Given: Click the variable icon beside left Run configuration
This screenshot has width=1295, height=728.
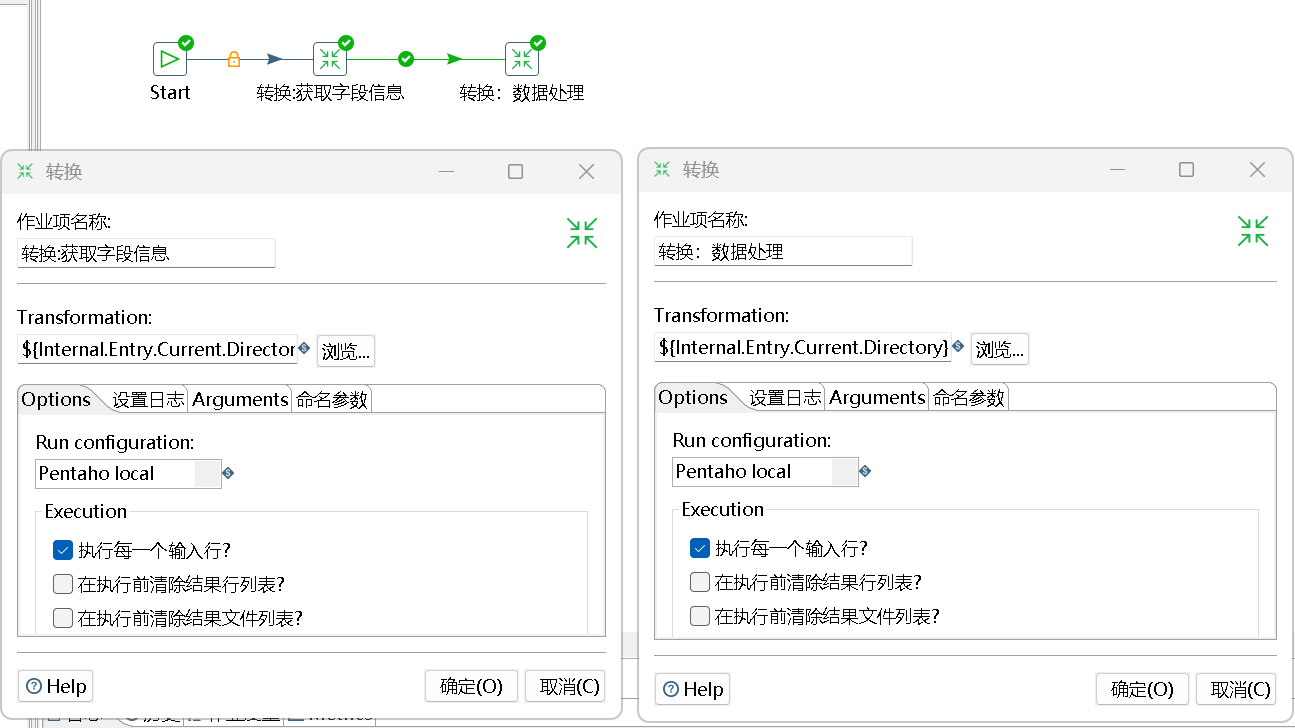Looking at the screenshot, I should tap(228, 473).
